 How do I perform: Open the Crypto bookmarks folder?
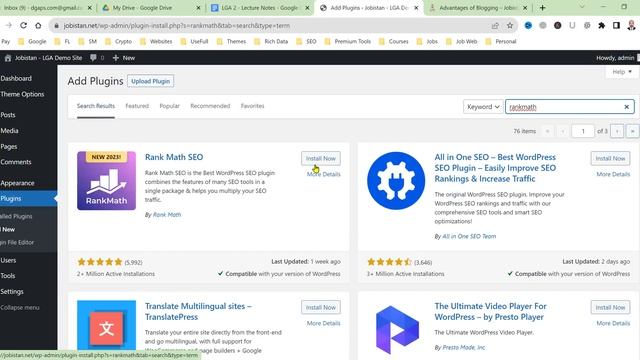click(118, 41)
